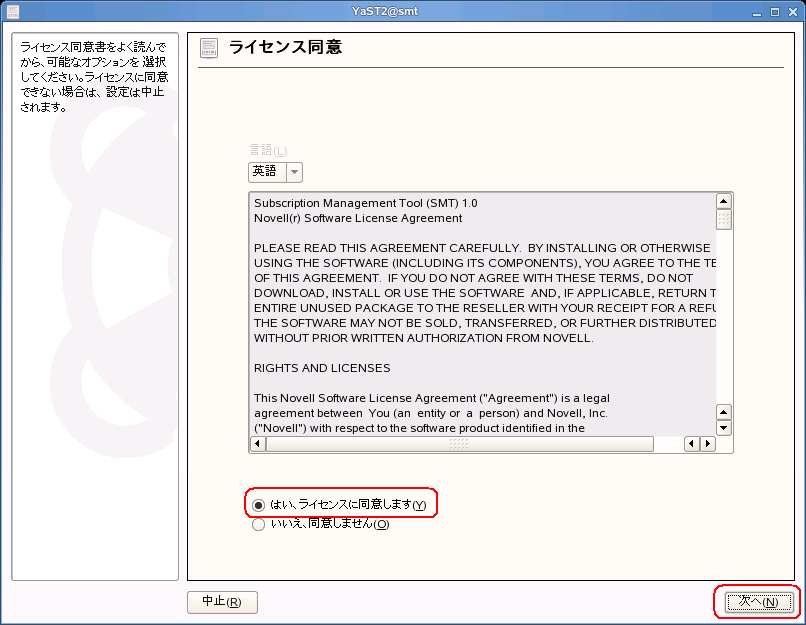Open the 言語 language dropdown arrow
The image size is (806, 625).
click(x=294, y=172)
